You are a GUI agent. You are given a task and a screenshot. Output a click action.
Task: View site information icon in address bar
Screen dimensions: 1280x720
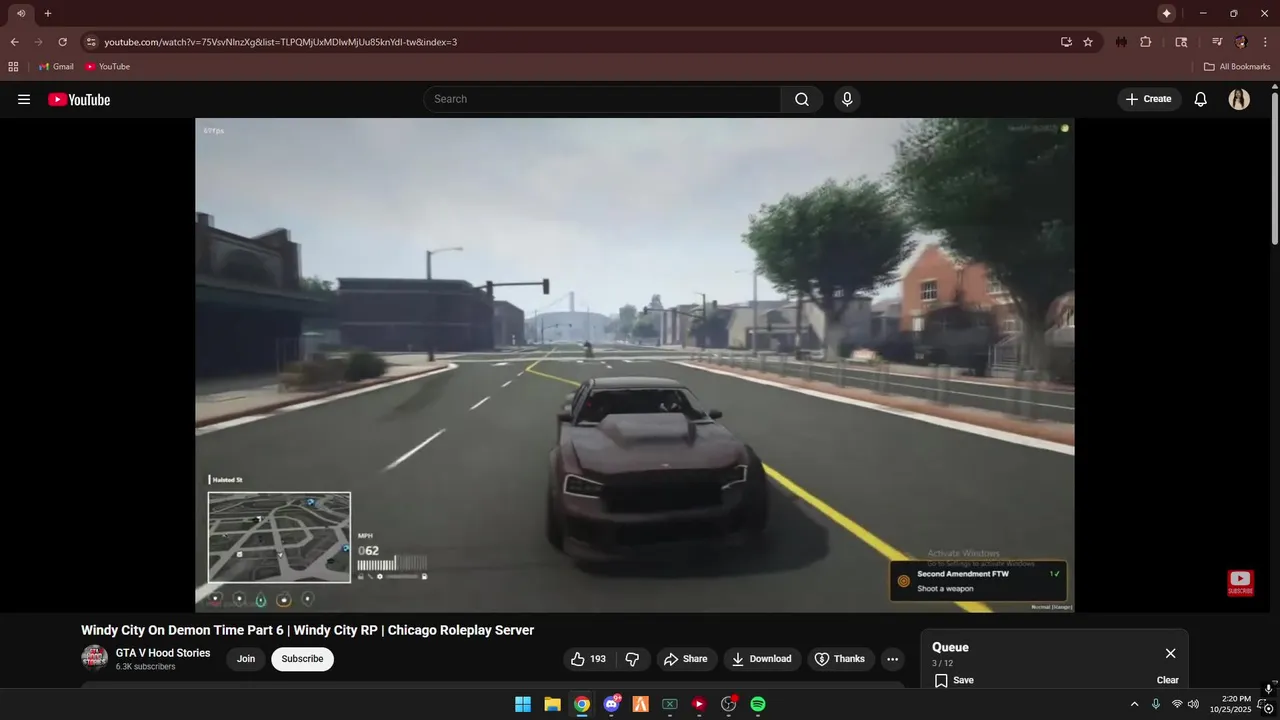tap(91, 42)
